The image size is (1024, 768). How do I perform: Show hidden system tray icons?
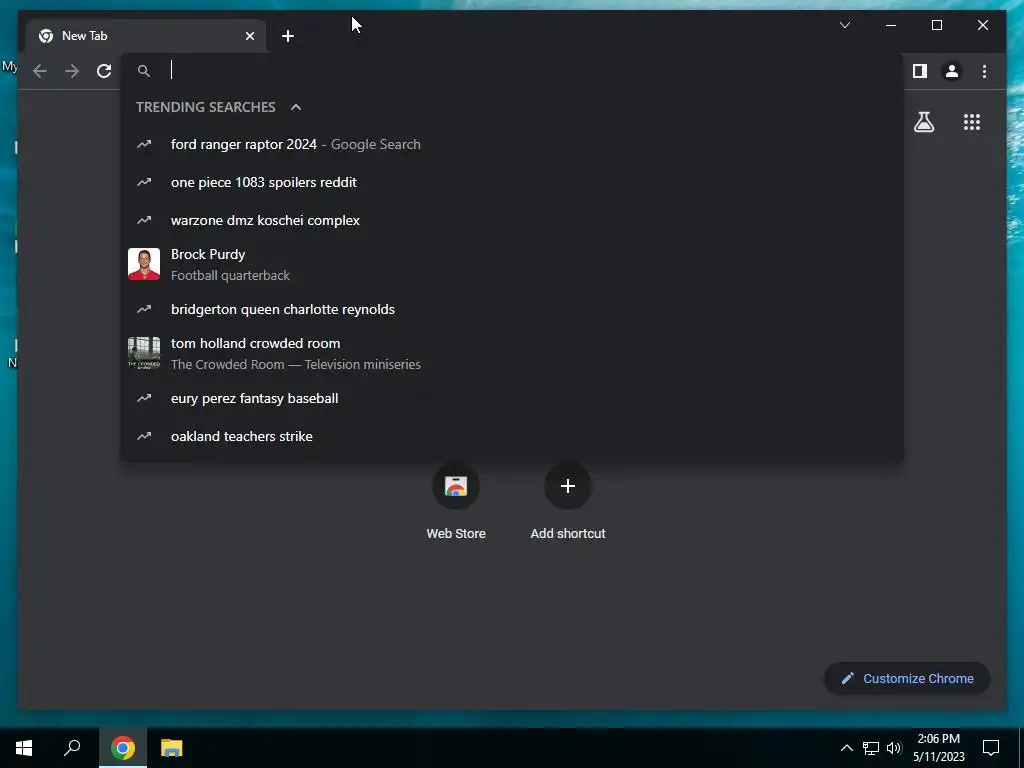846,748
